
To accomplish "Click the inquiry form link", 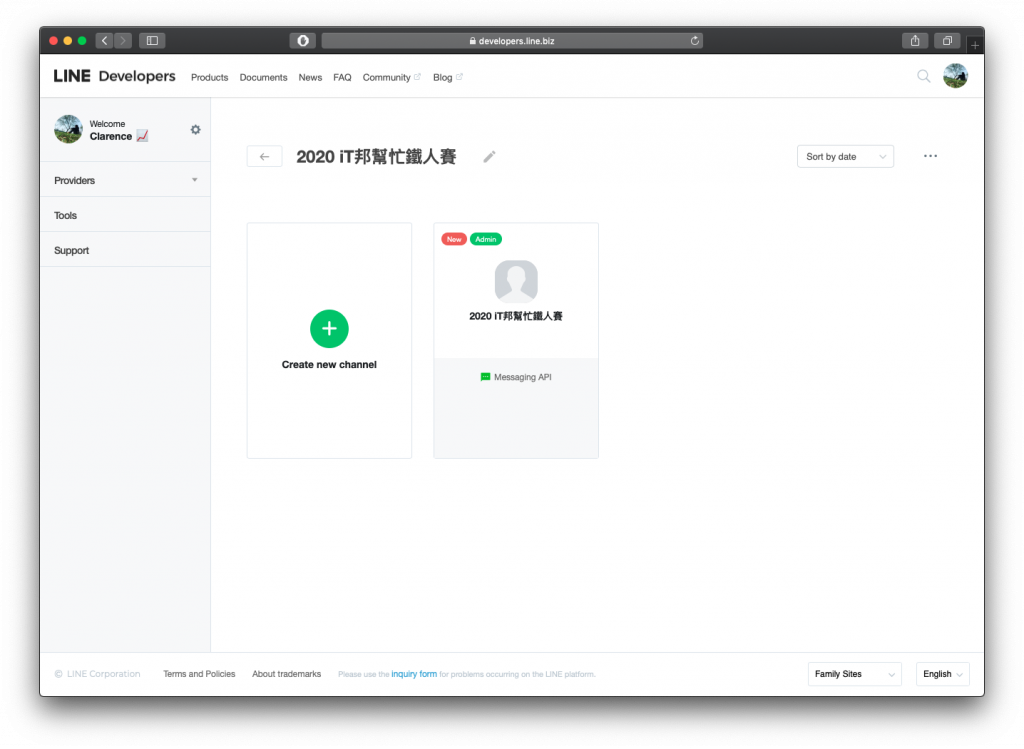I will pyautogui.click(x=414, y=674).
